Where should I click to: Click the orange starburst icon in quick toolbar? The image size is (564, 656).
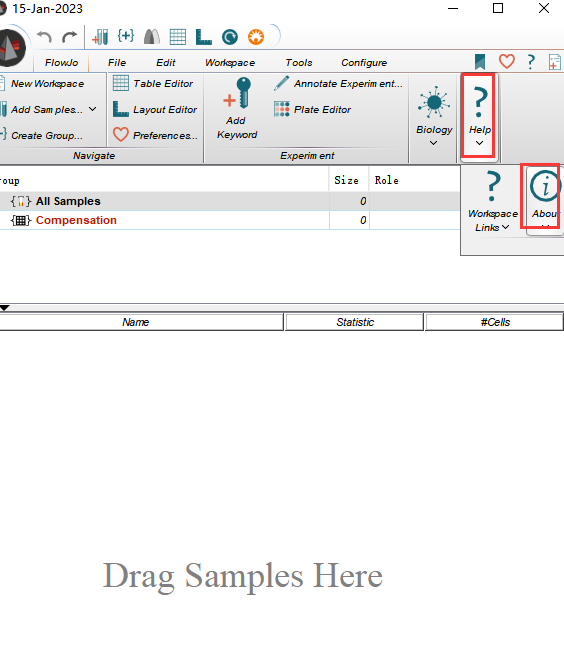coord(256,37)
